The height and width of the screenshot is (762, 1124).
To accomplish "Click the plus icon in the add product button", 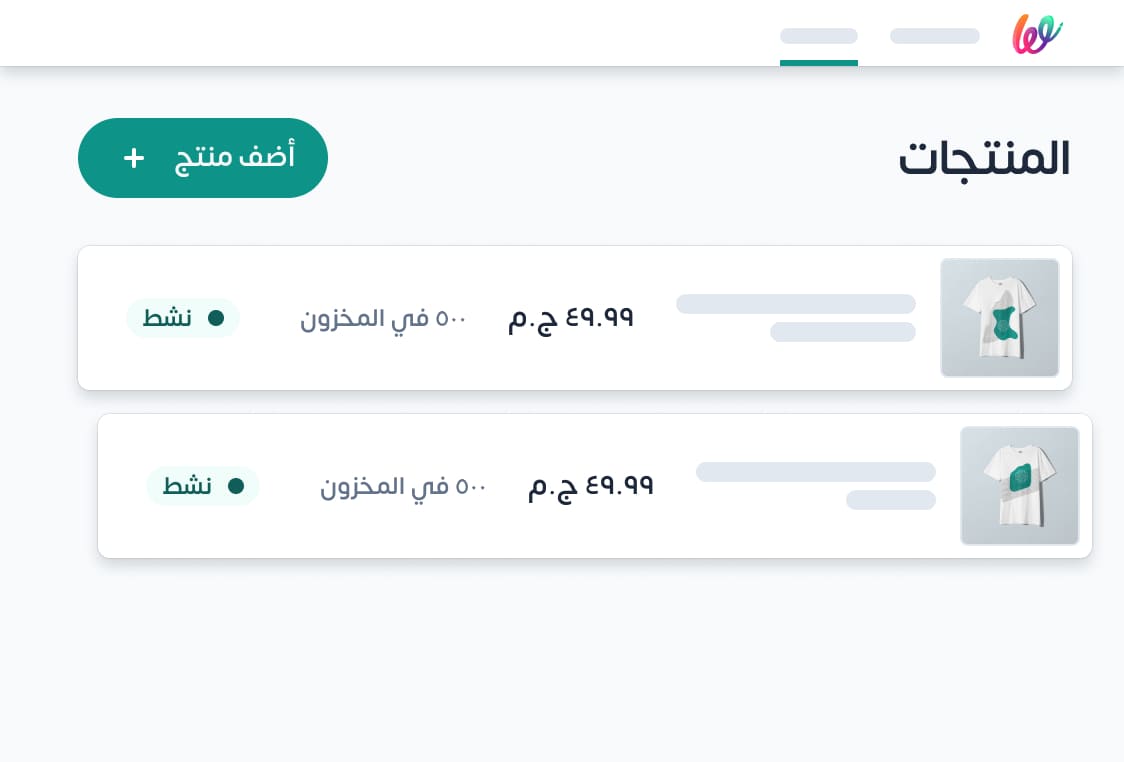I will pyautogui.click(x=134, y=158).
